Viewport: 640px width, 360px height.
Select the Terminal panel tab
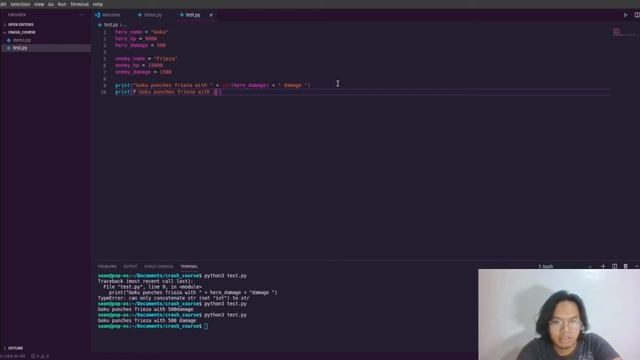pyautogui.click(x=189, y=267)
